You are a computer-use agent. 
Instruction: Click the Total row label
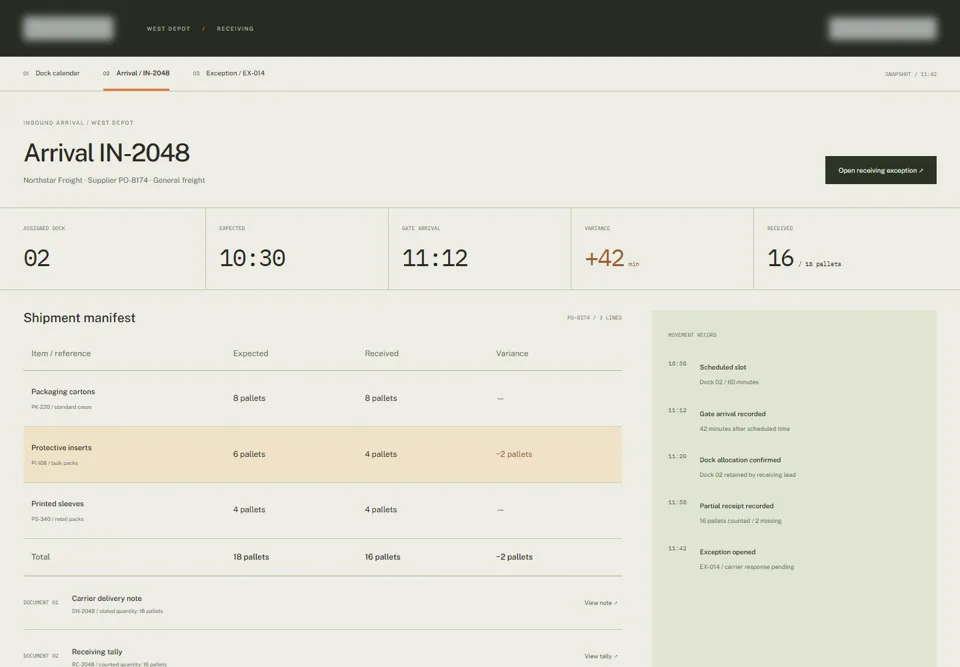40,557
